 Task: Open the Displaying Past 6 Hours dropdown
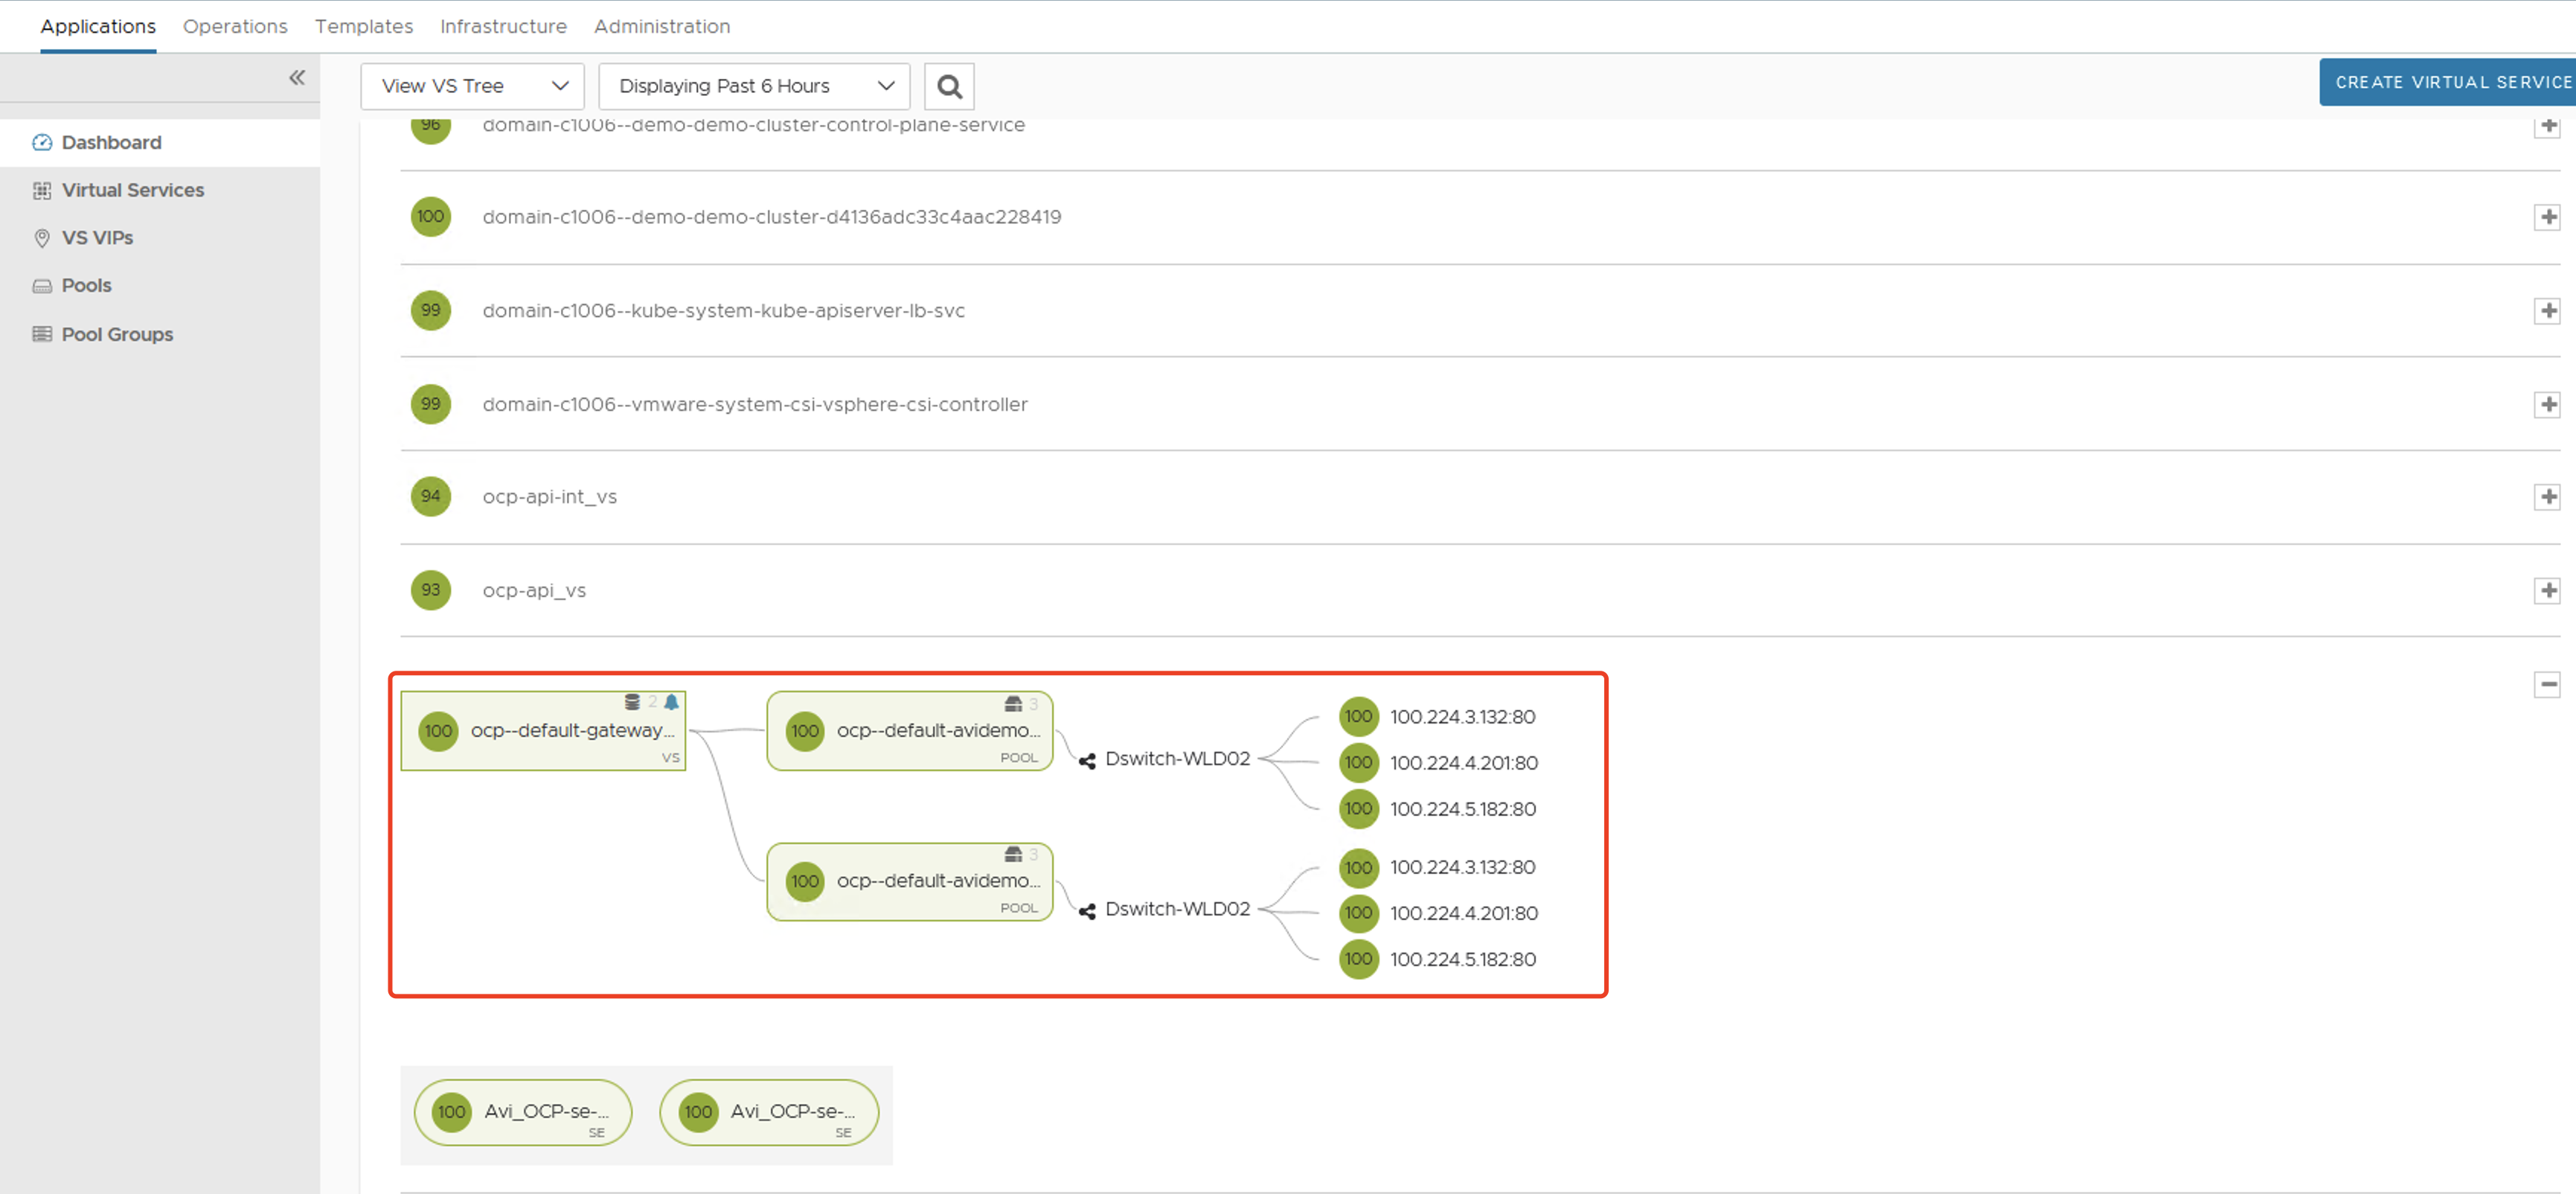(x=754, y=86)
